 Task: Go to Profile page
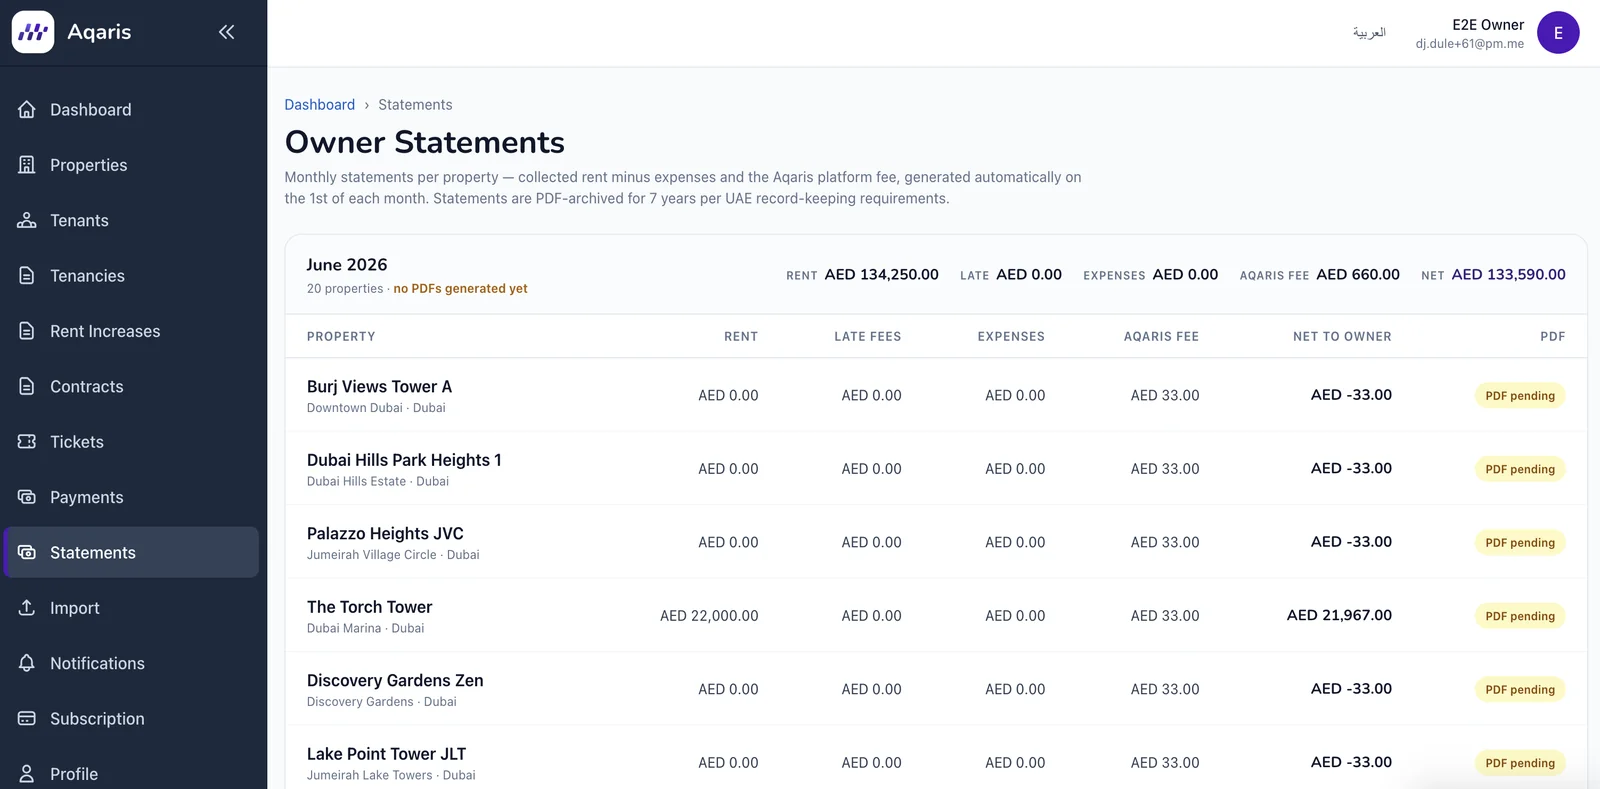pos(131,771)
